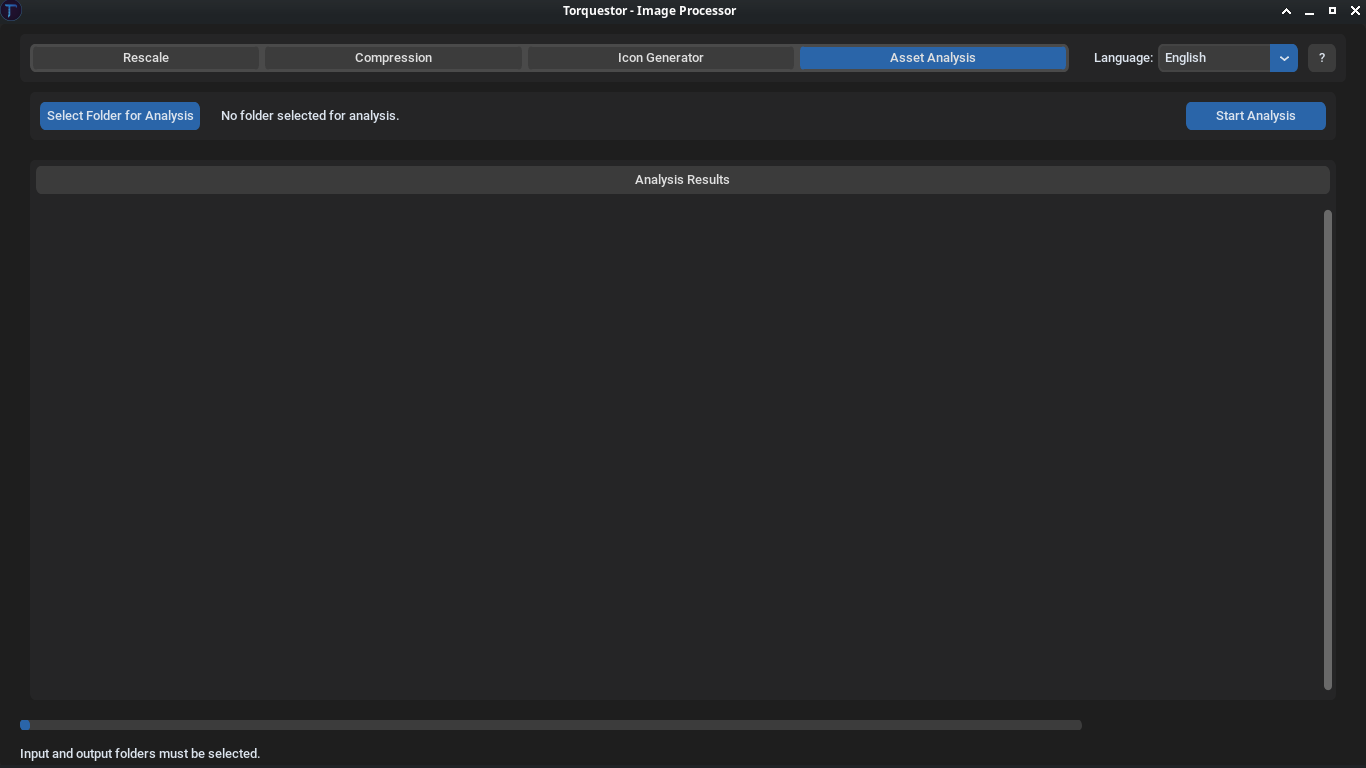This screenshot has height=768, width=1366.
Task: Click the English language combo box field
Action: click(1214, 58)
